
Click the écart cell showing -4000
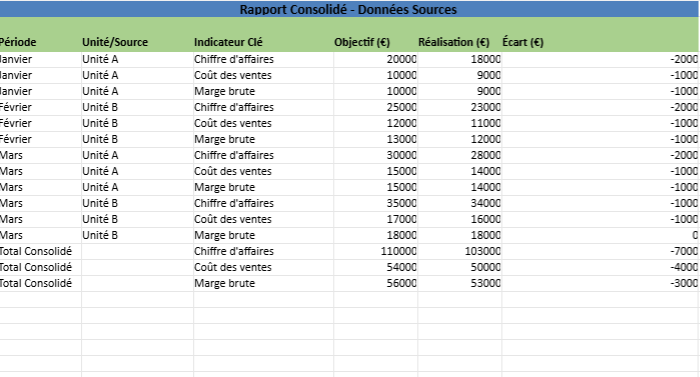[600, 268]
